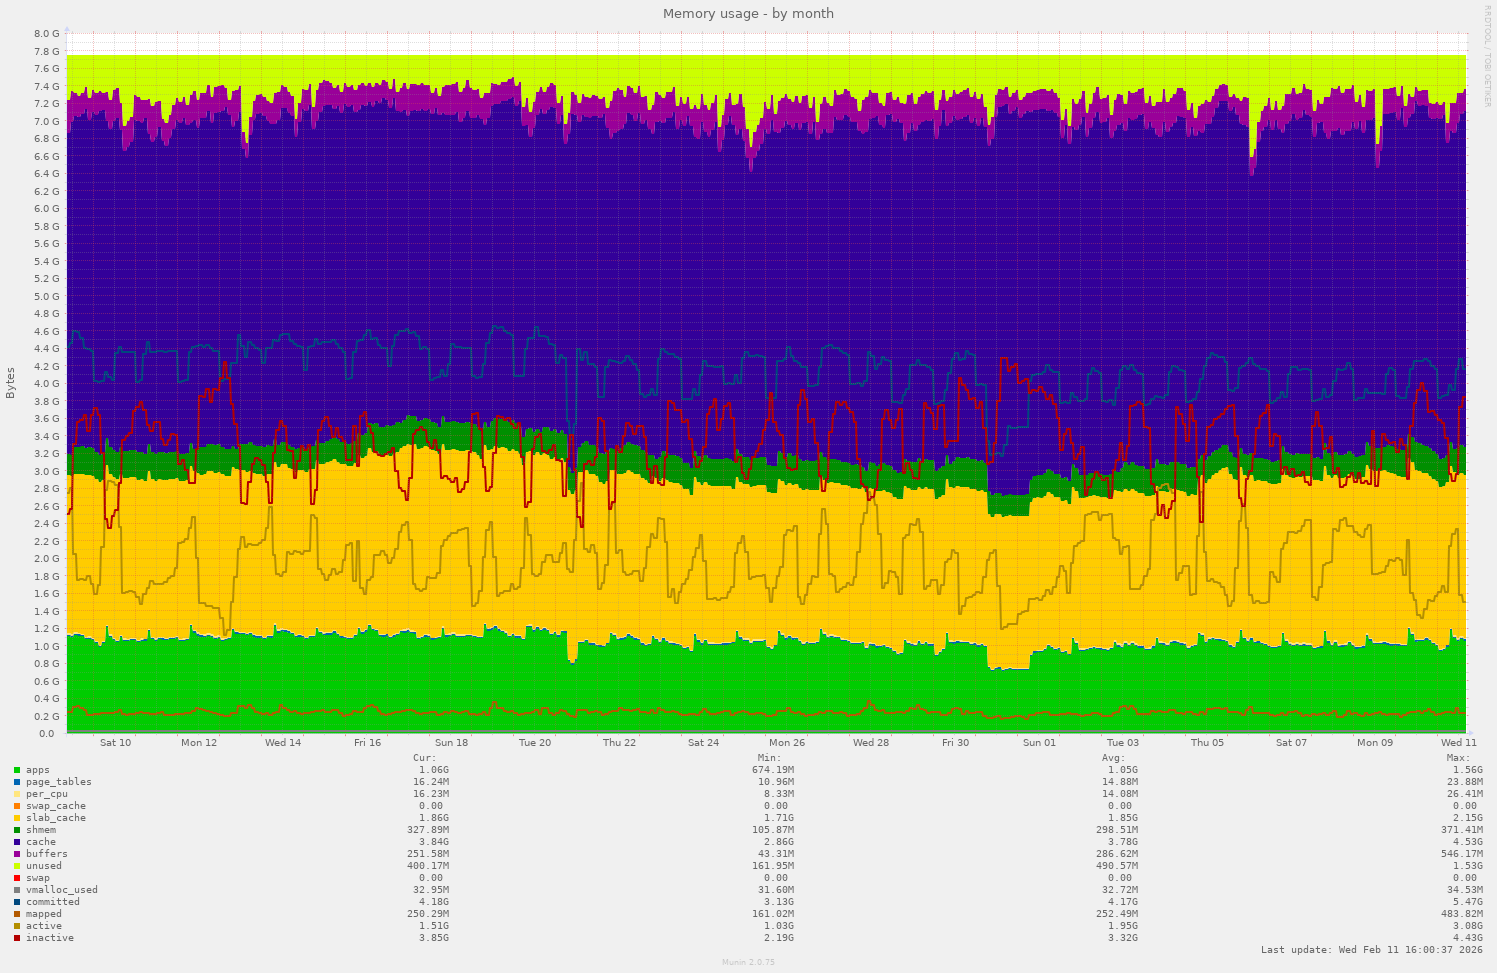Expand the mapped legend entry

tap(43, 913)
